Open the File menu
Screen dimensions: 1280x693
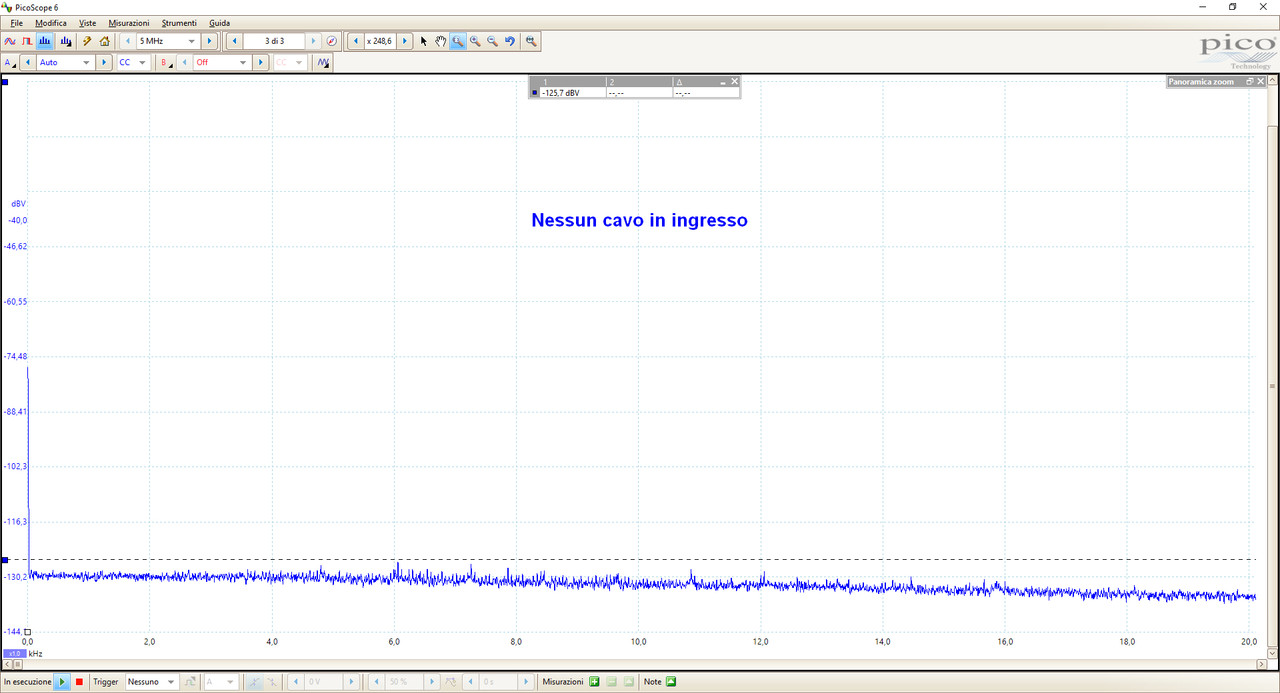click(17, 23)
